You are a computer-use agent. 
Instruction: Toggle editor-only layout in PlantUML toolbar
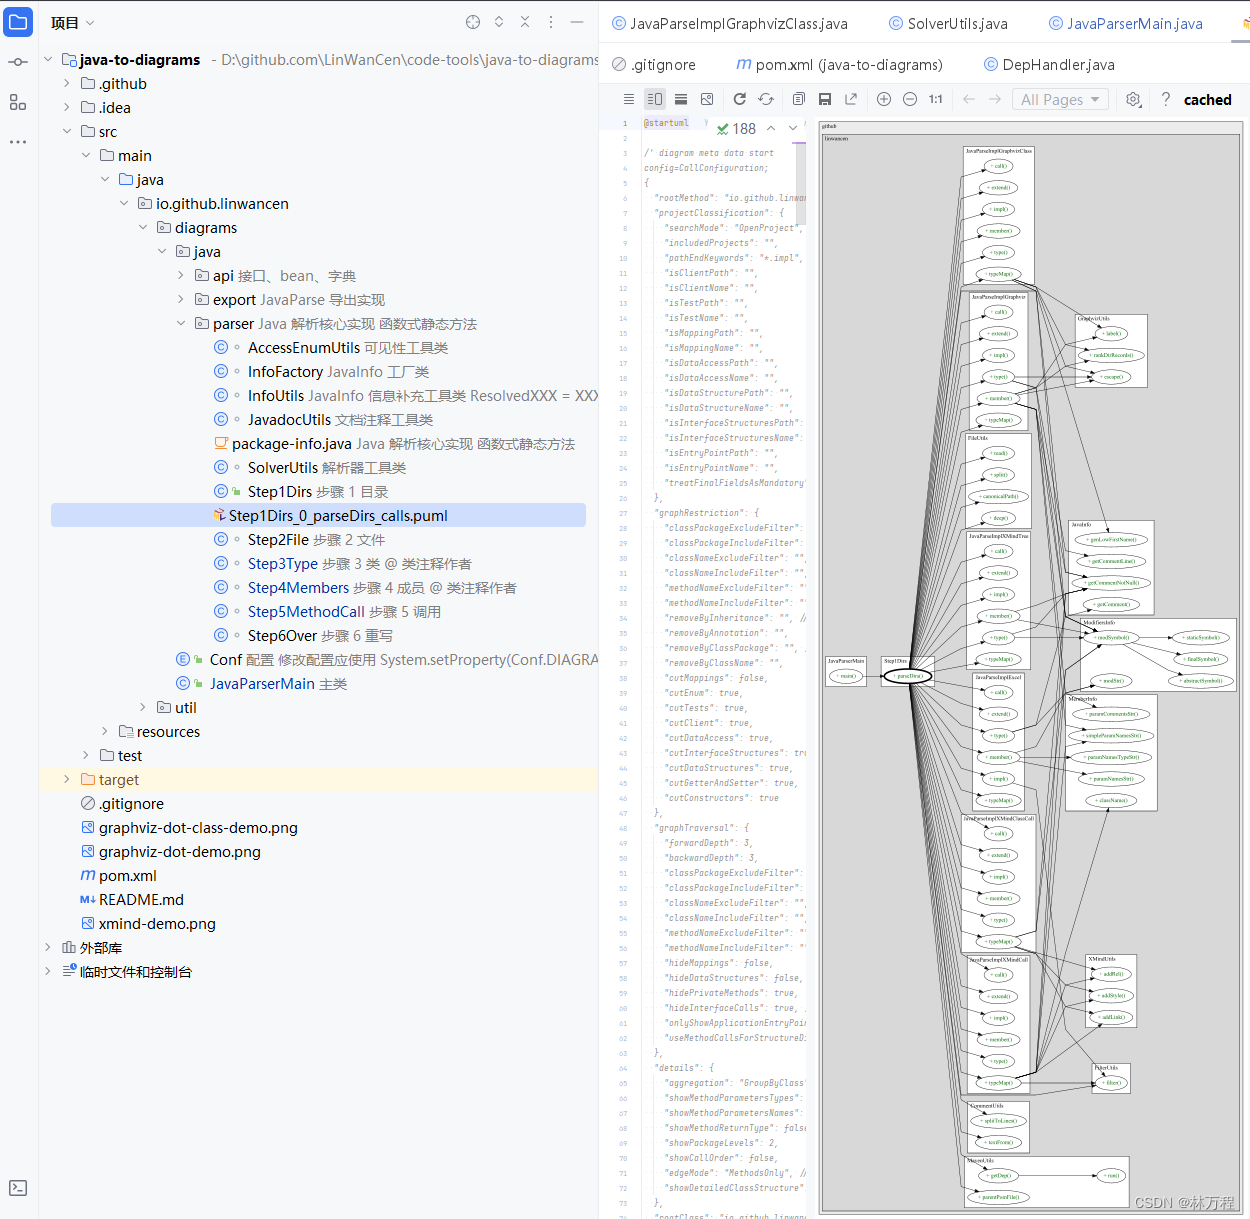(629, 99)
